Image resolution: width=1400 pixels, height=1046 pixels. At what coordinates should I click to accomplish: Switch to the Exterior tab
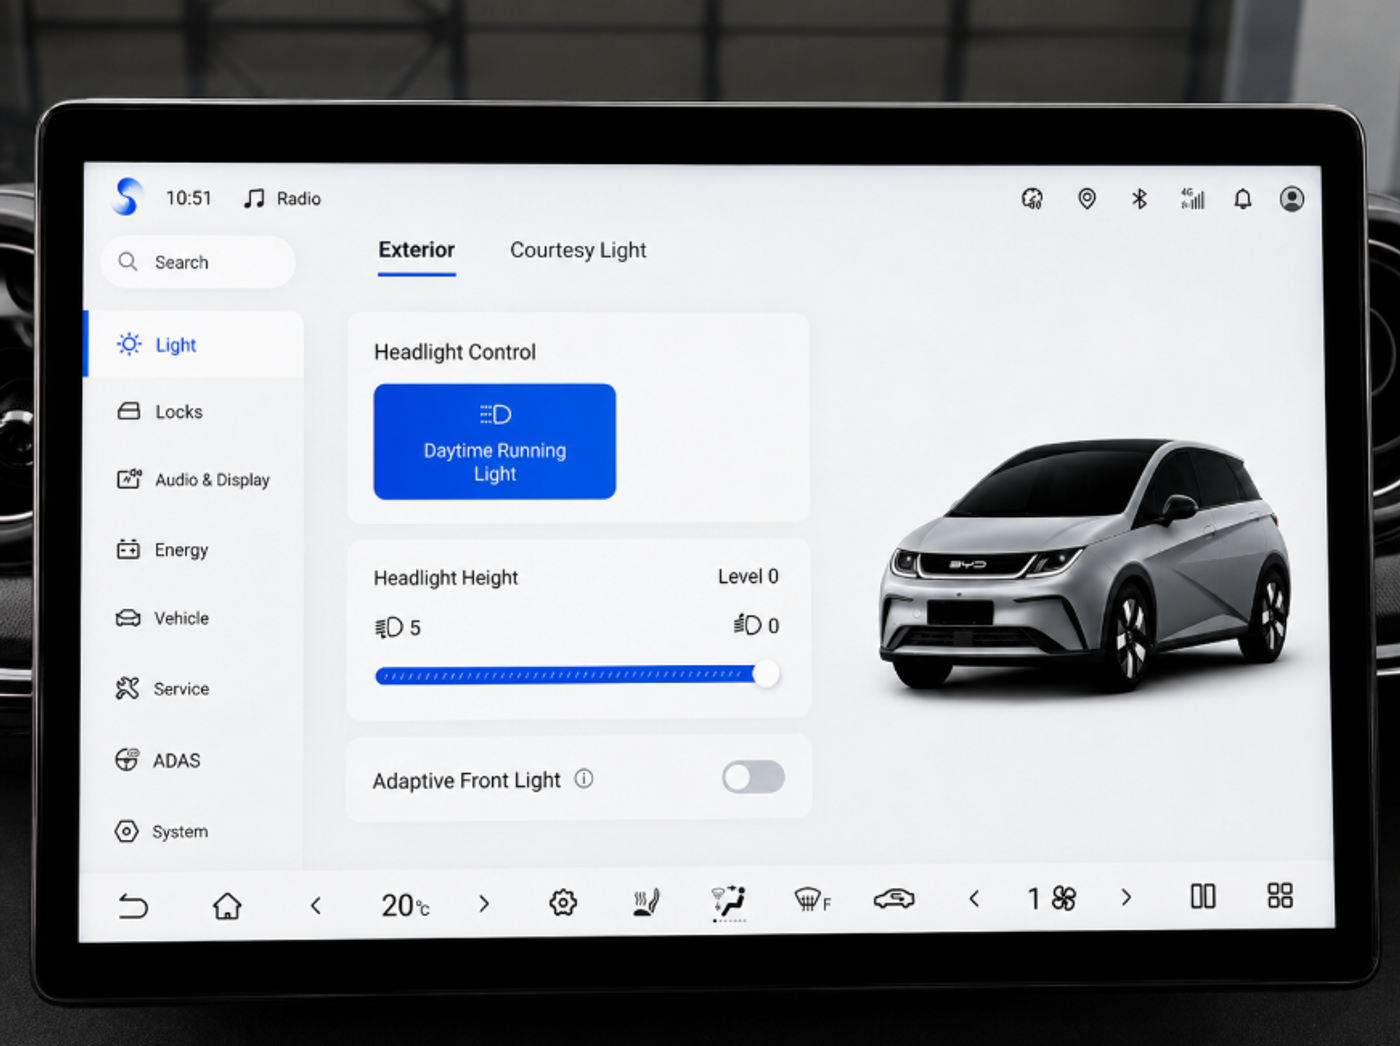(417, 250)
